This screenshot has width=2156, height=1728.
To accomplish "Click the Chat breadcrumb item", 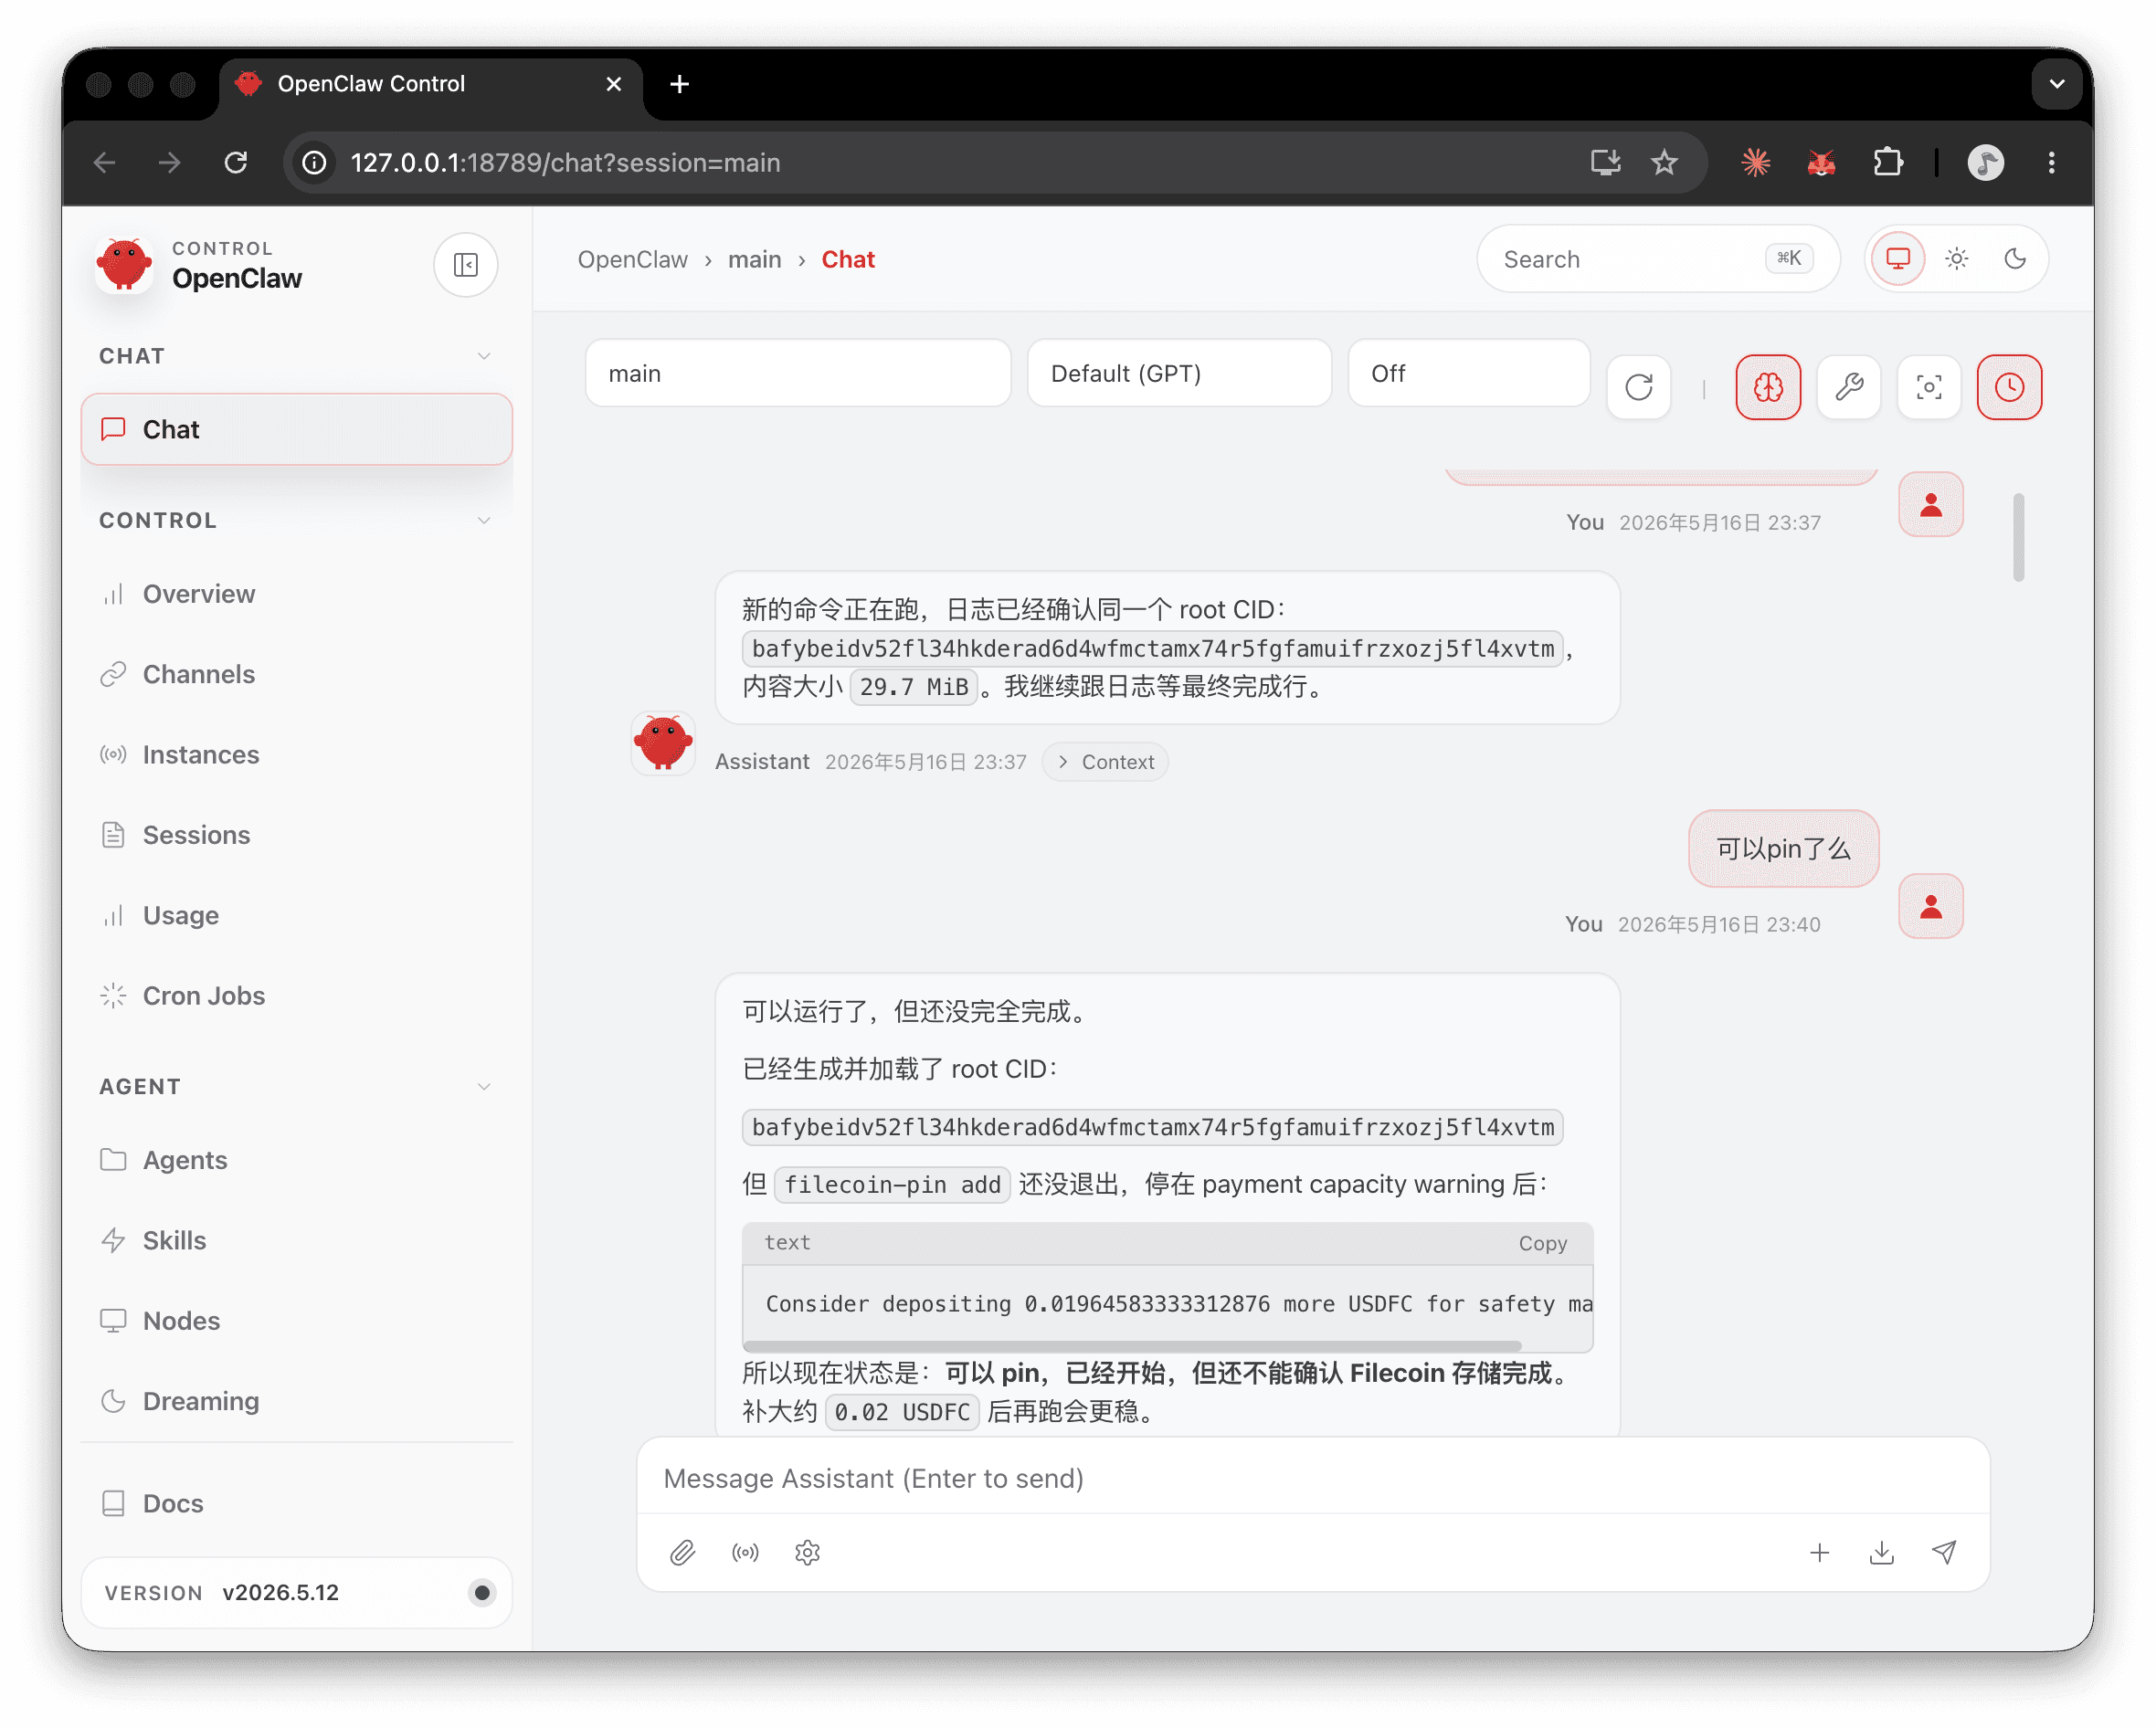I will coord(847,259).
